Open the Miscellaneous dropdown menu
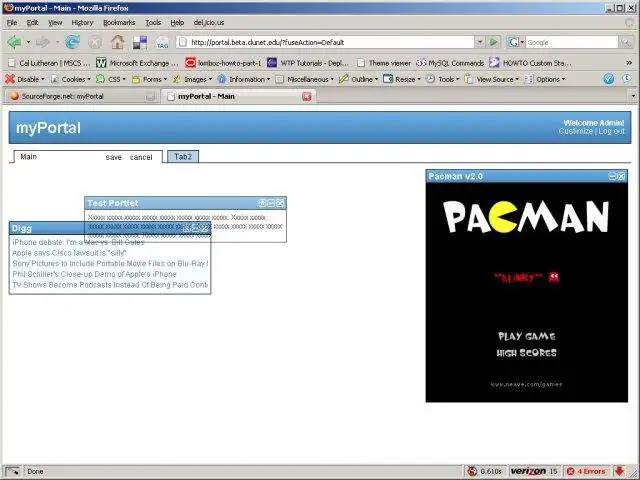The height and width of the screenshot is (480, 640). [304, 79]
